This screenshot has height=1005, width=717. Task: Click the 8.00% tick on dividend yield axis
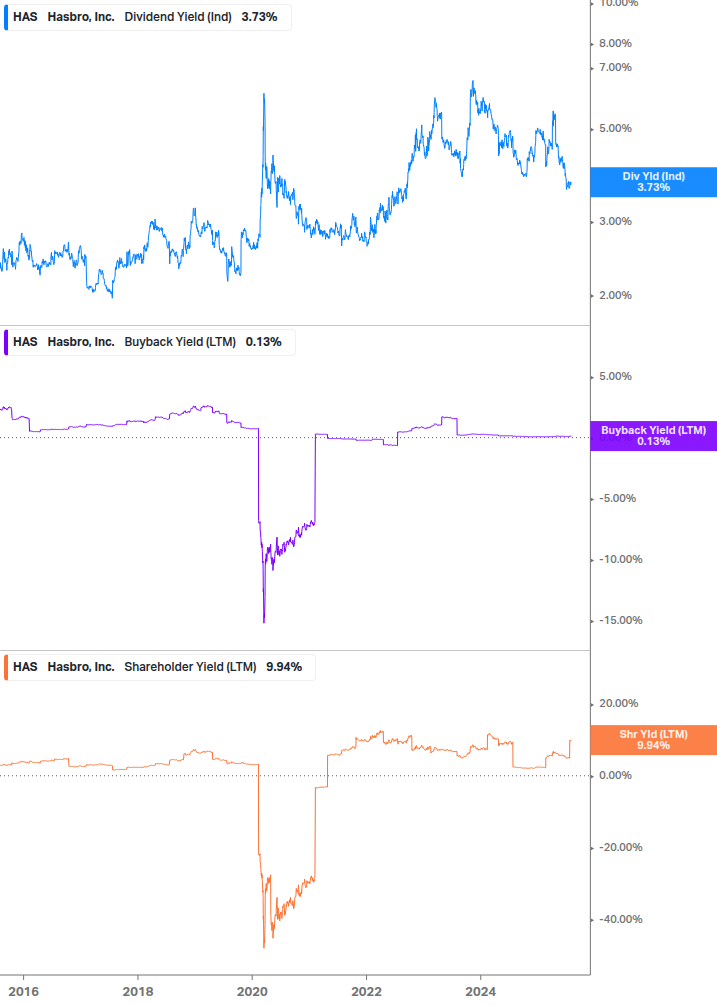[615, 44]
